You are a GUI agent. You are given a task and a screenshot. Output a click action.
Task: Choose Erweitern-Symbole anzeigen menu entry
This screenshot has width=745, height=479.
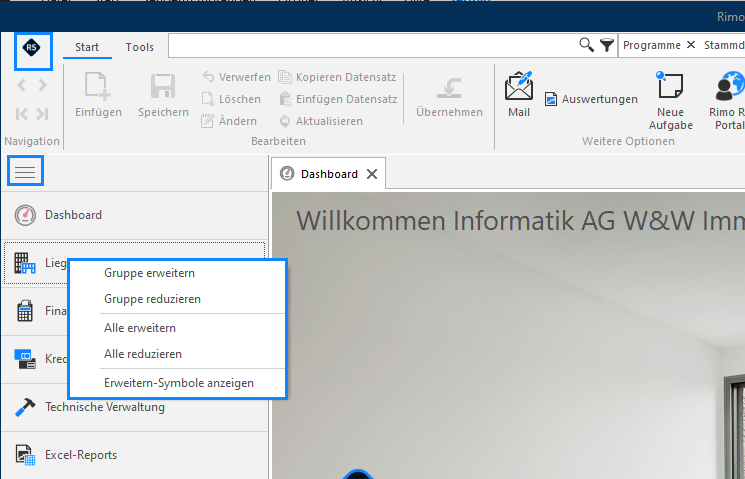pyautogui.click(x=178, y=383)
